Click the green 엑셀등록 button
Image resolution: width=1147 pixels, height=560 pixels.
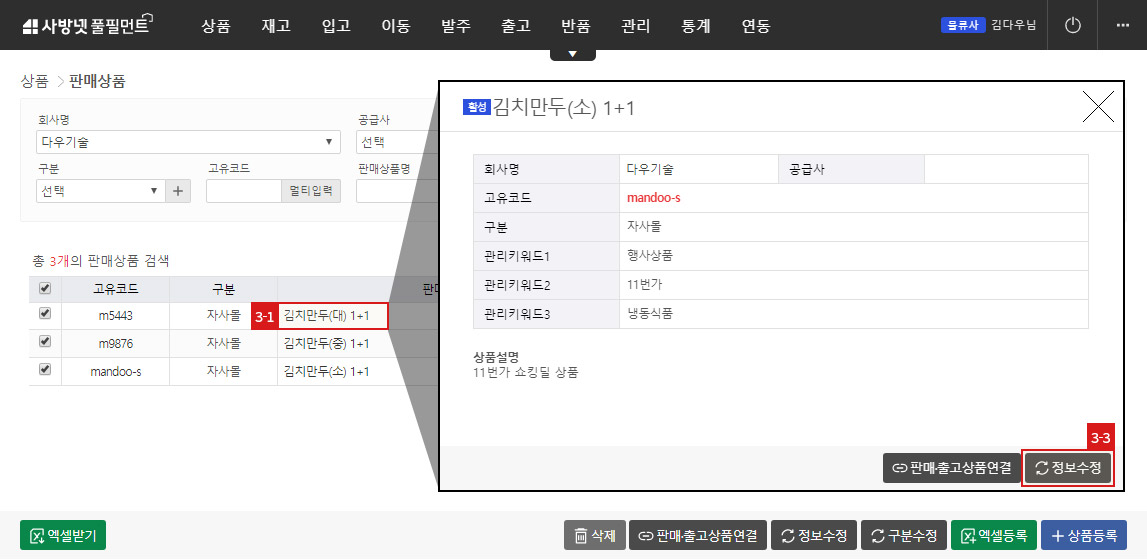[x=993, y=535]
